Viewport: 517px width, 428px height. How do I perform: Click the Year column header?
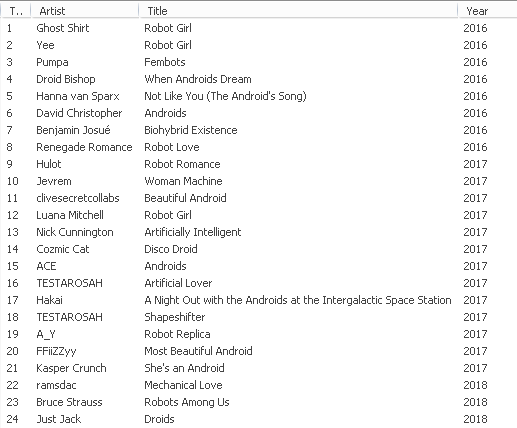pos(487,11)
